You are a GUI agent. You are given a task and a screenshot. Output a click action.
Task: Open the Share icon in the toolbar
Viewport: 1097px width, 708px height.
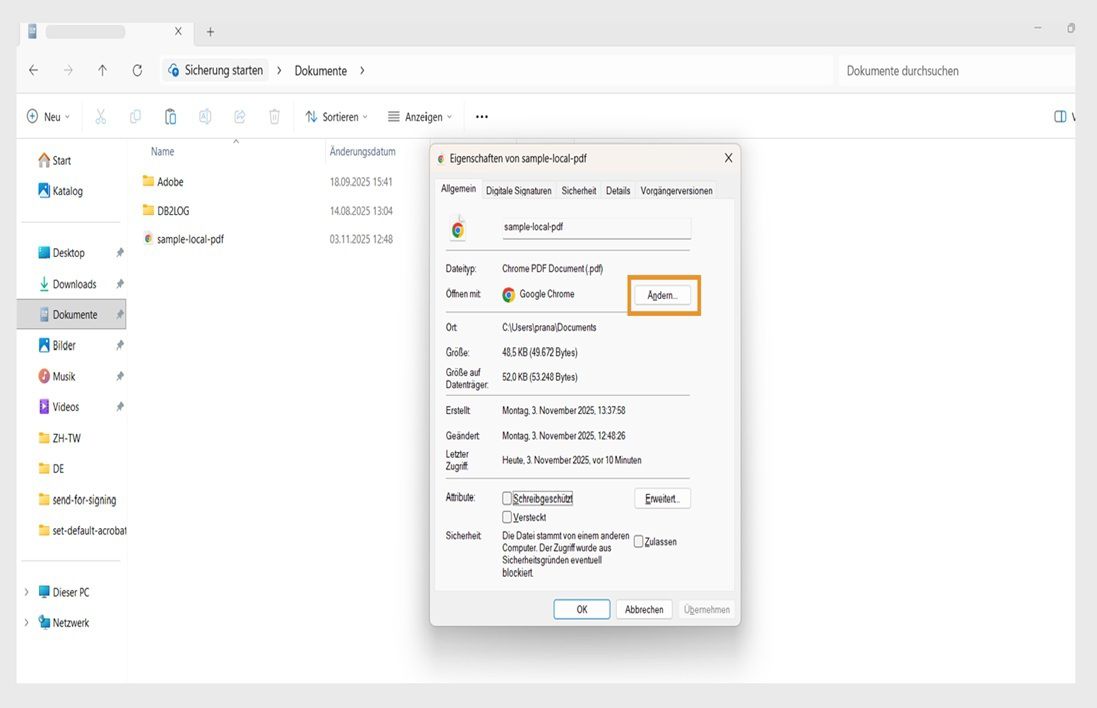pyautogui.click(x=239, y=116)
